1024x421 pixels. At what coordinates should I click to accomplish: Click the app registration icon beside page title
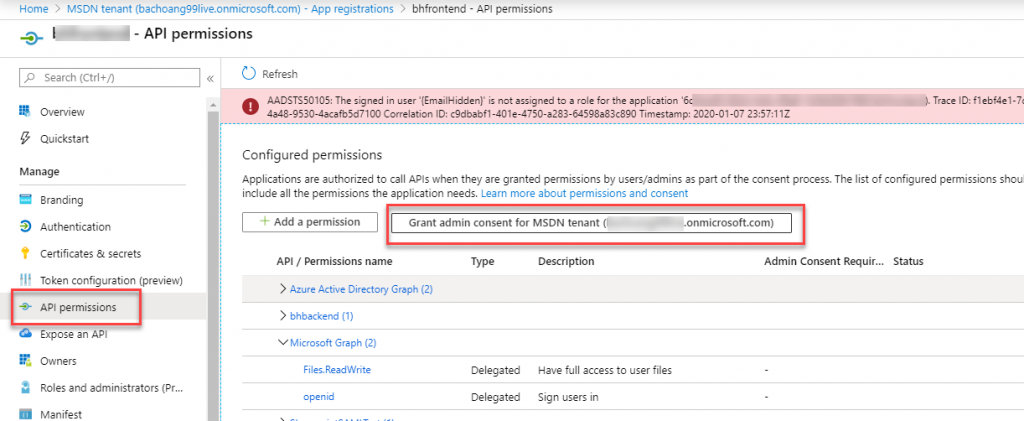coord(32,38)
